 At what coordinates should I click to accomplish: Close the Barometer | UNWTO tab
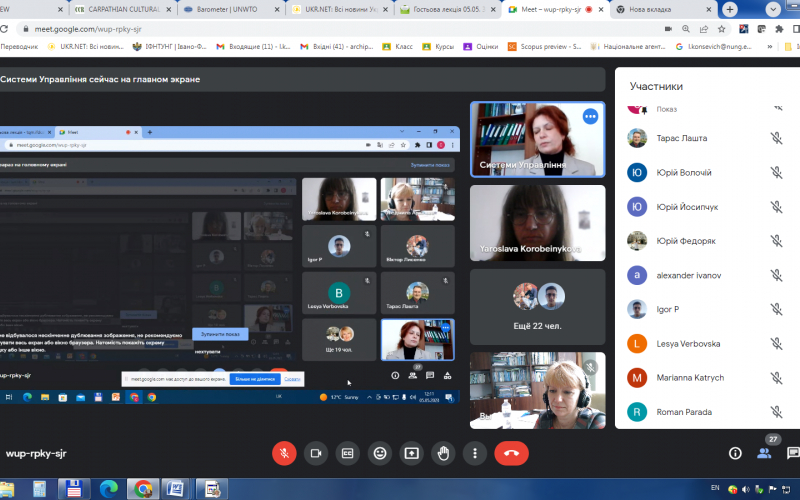pyautogui.click(x=277, y=9)
